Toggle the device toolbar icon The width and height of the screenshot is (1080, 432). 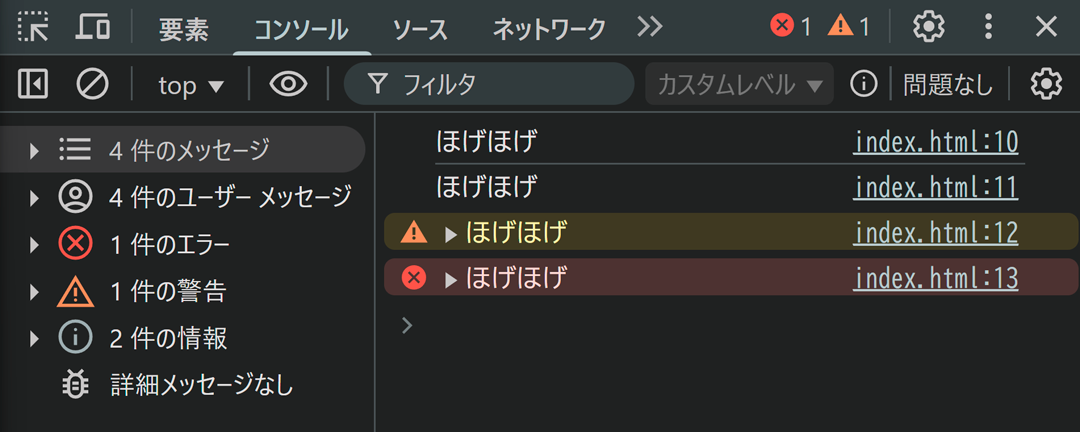coord(92,27)
